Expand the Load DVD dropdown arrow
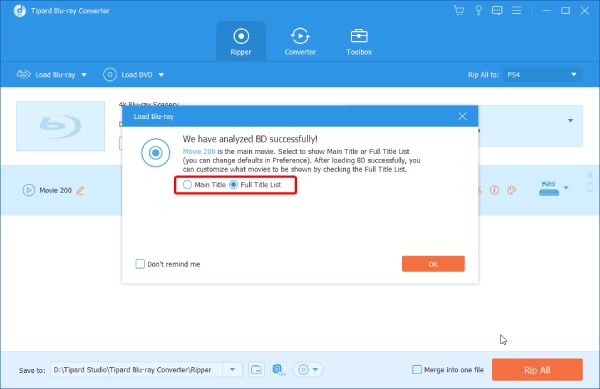This screenshot has height=389, width=600. point(161,75)
